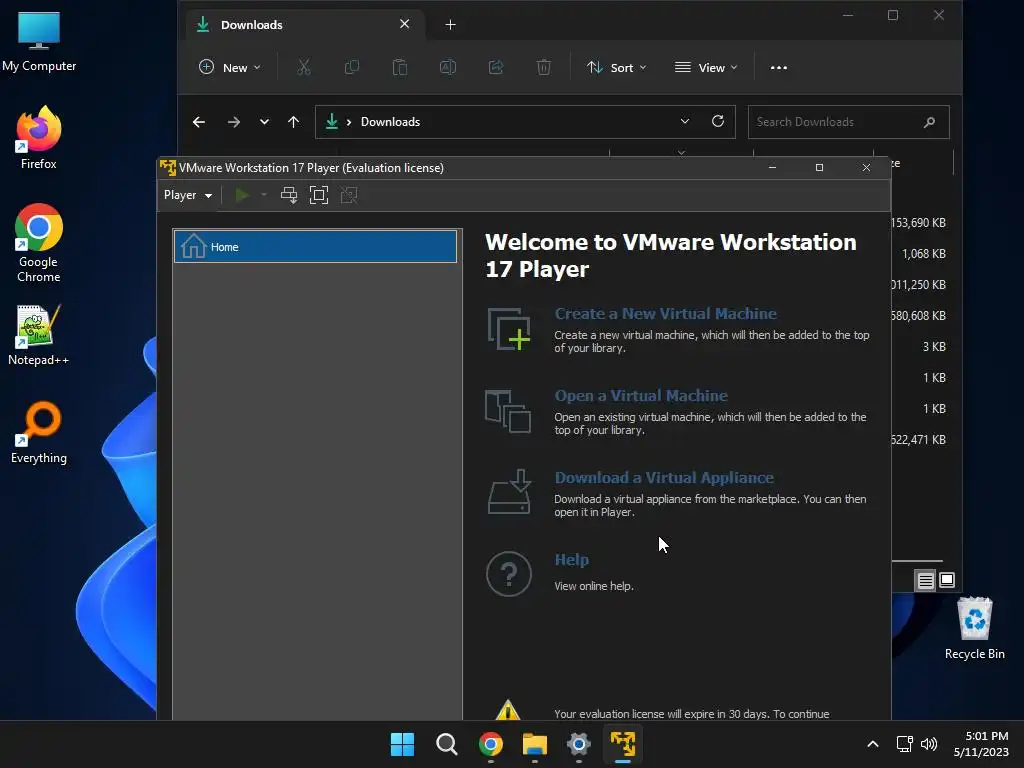Click the 153,690 KB size cell
This screenshot has width=1024, height=768.
[x=918, y=223]
